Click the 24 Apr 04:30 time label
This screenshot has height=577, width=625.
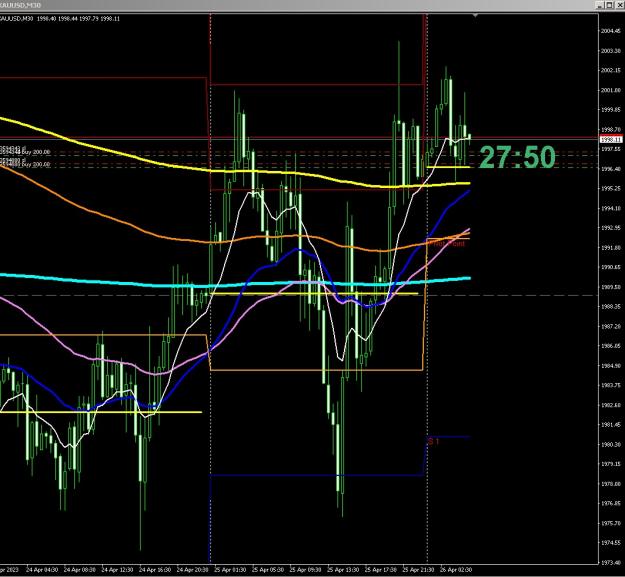(42, 570)
